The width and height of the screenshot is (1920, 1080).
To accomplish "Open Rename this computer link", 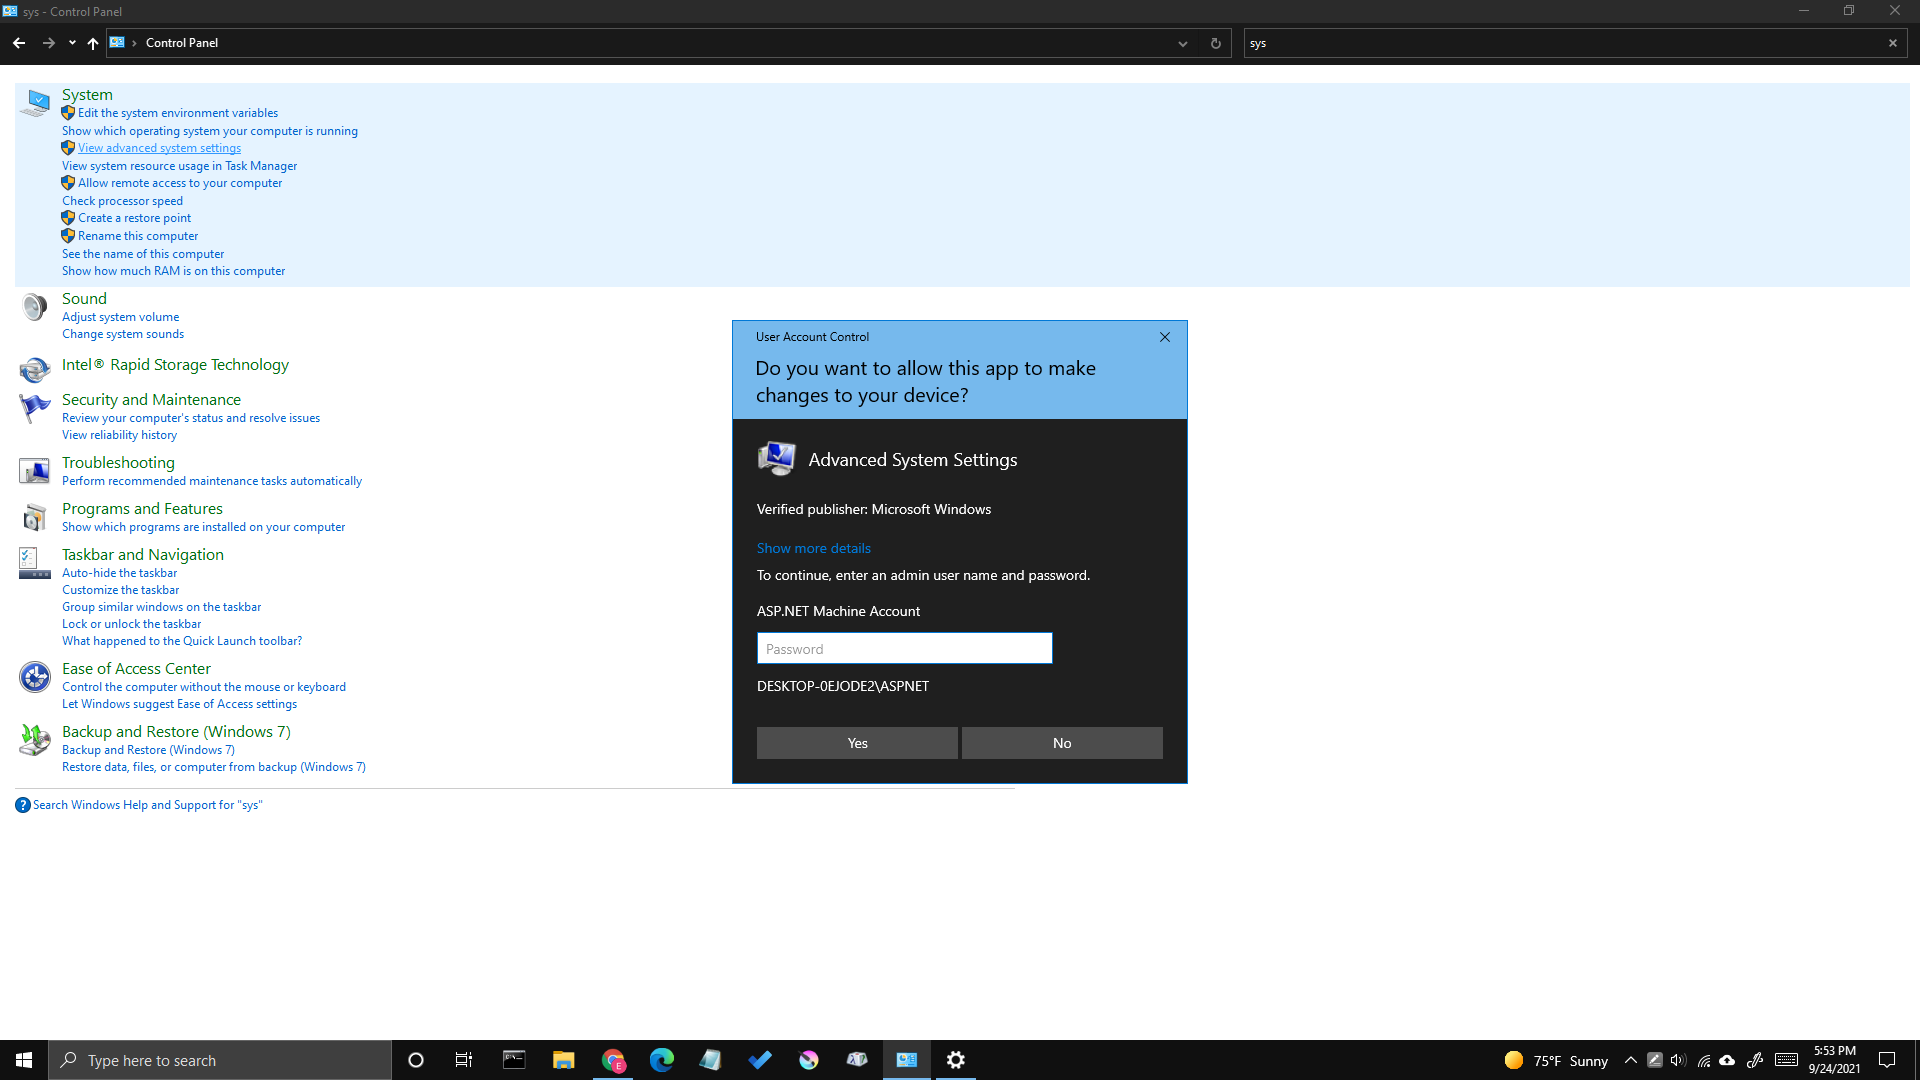I will coord(138,236).
